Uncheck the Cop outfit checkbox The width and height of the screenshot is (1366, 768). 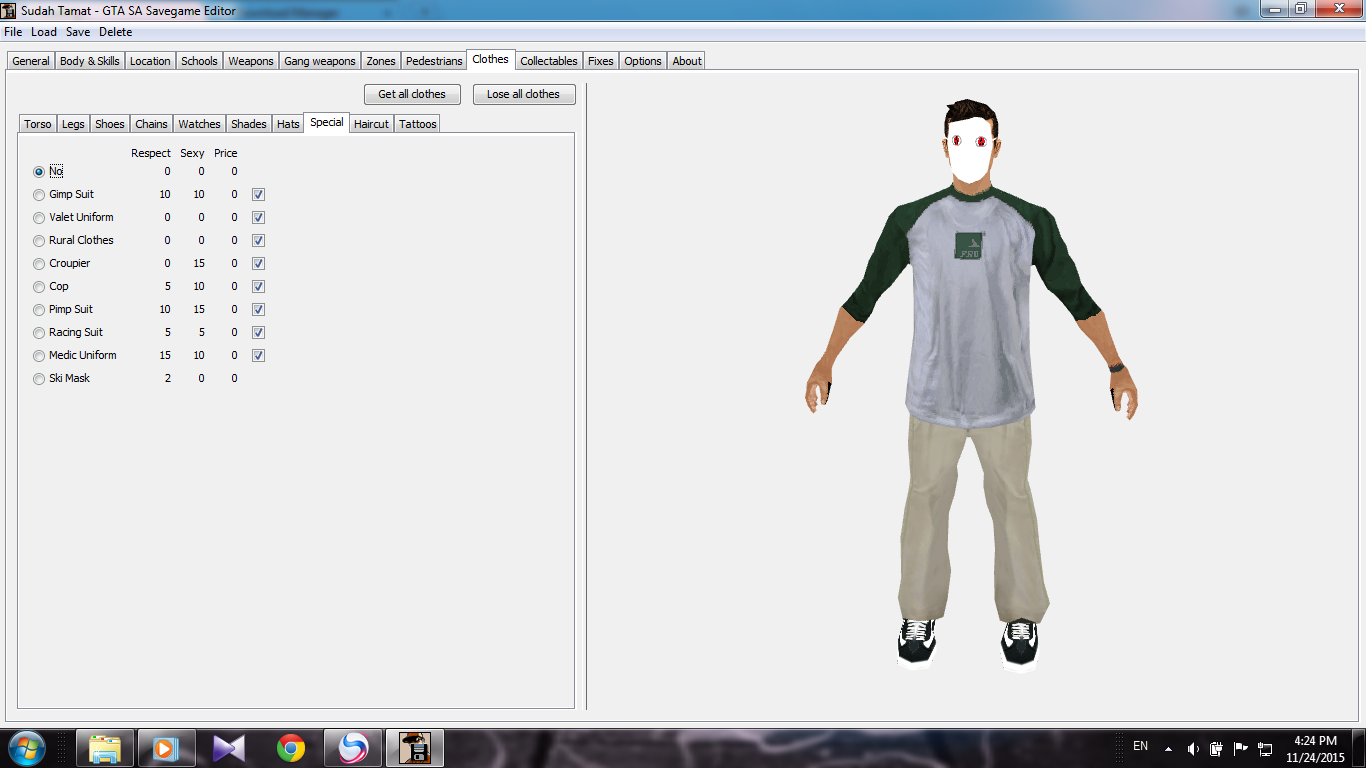(x=258, y=287)
